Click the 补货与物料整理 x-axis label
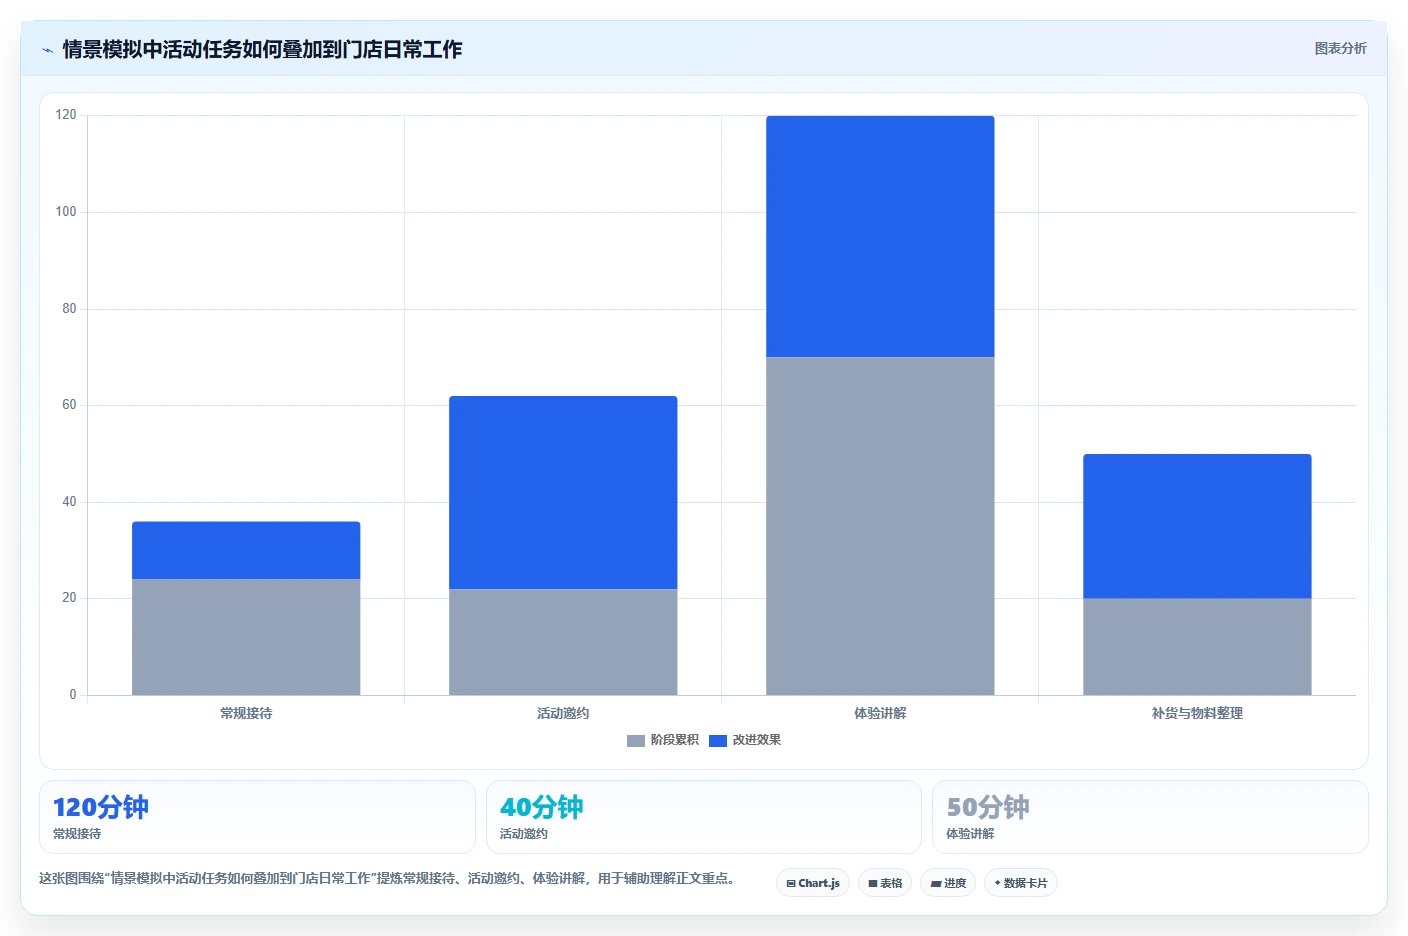 1197,713
